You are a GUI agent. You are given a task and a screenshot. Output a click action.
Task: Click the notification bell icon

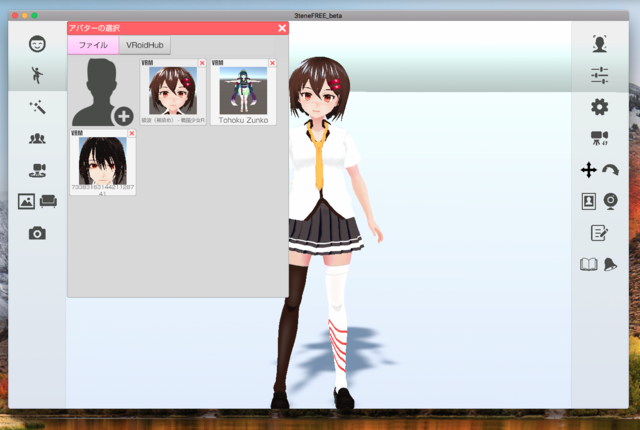coord(611,264)
